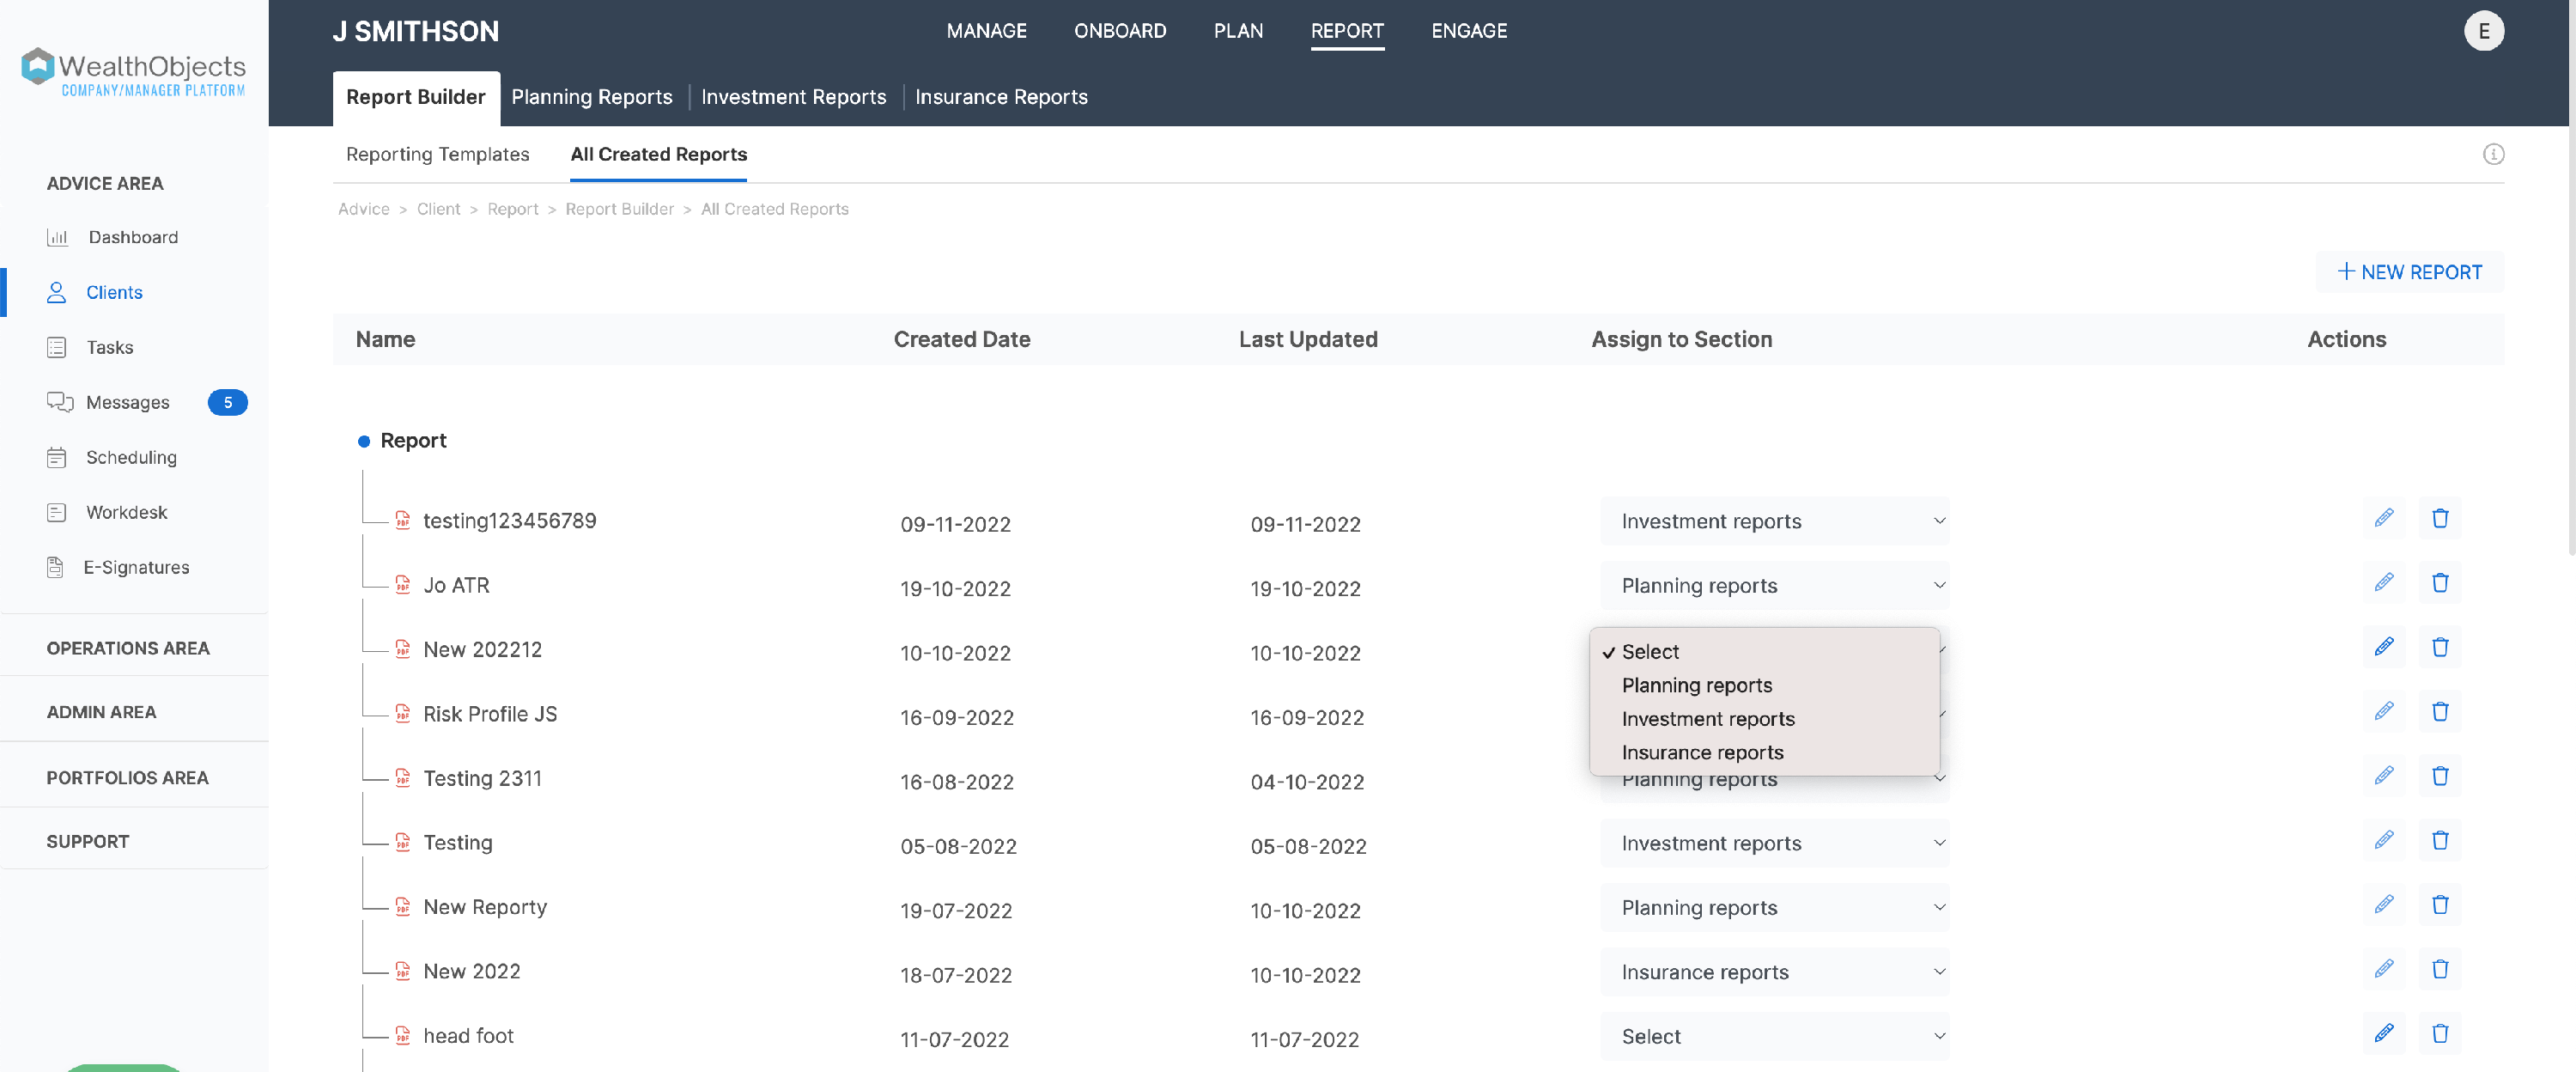This screenshot has height=1072, width=2576.
Task: Delete the Testing 2311 report
Action: (2440, 776)
